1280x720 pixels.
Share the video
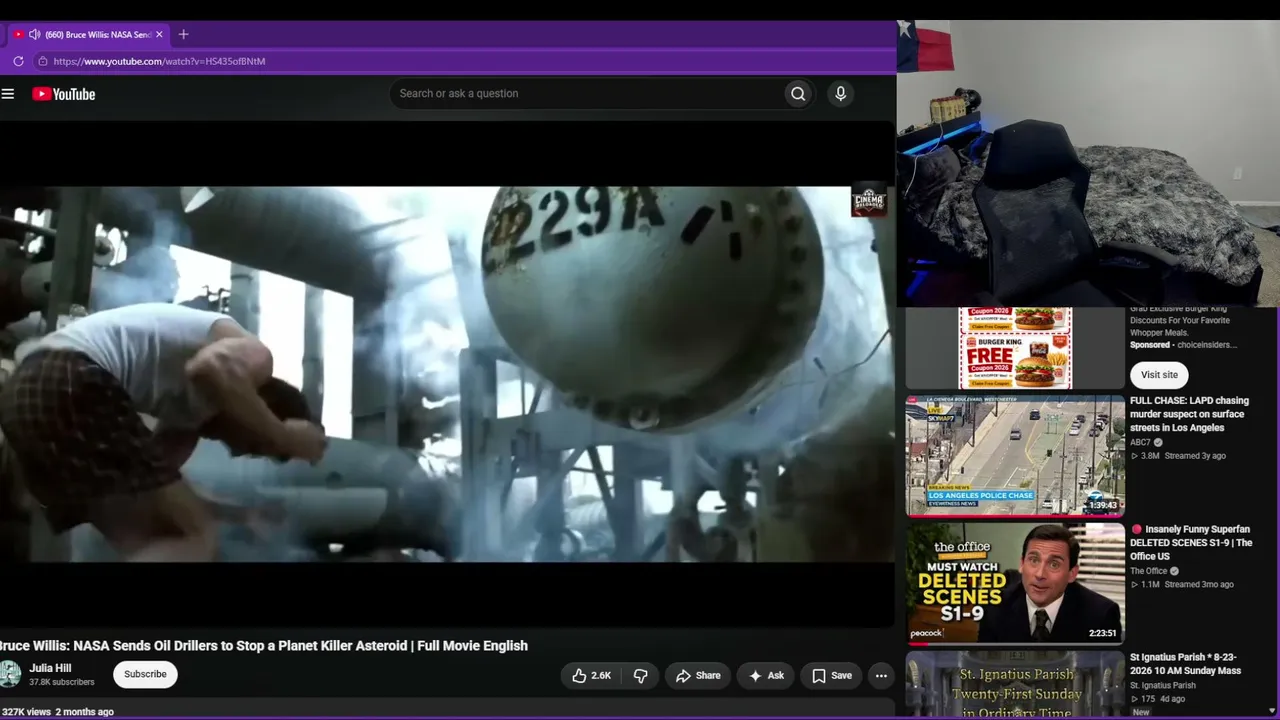(x=697, y=676)
